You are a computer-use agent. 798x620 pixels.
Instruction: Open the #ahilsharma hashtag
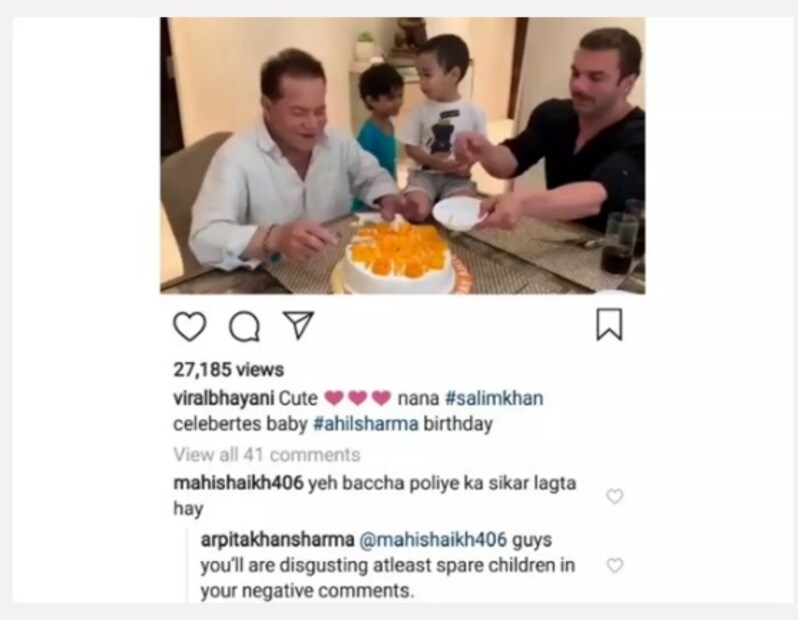pyautogui.click(x=366, y=424)
